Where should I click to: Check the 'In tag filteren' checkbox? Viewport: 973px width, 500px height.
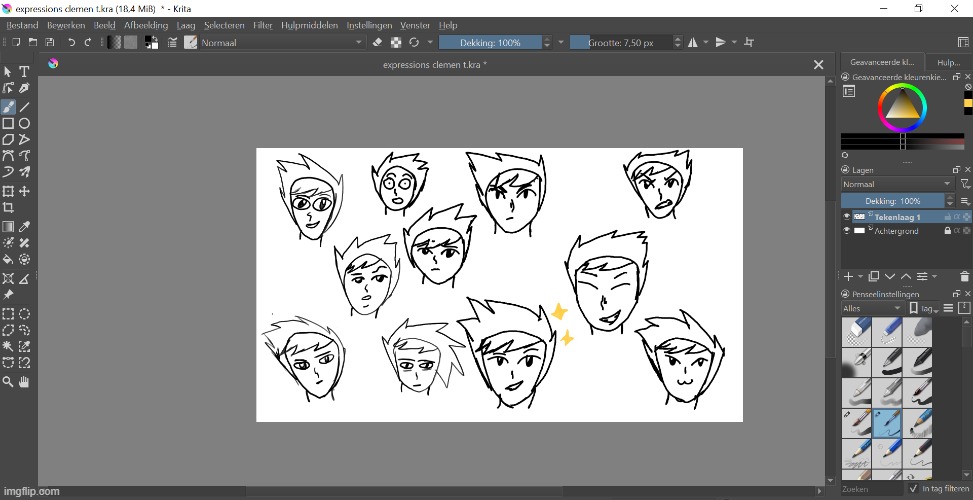(913, 489)
